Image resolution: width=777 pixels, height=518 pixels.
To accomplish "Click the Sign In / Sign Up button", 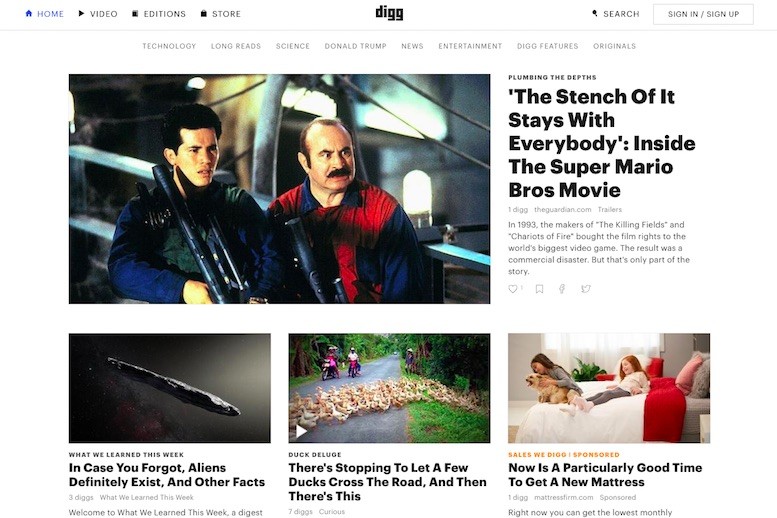I will pos(703,14).
